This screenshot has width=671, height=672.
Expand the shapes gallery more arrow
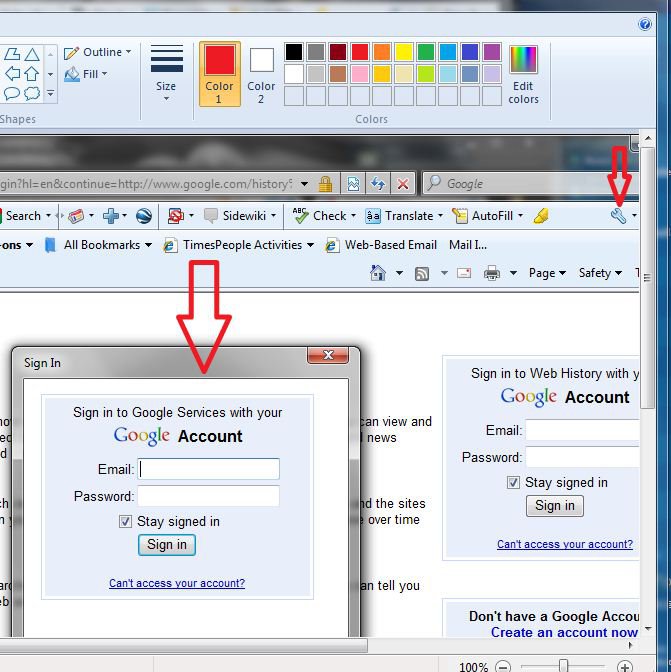(x=50, y=93)
